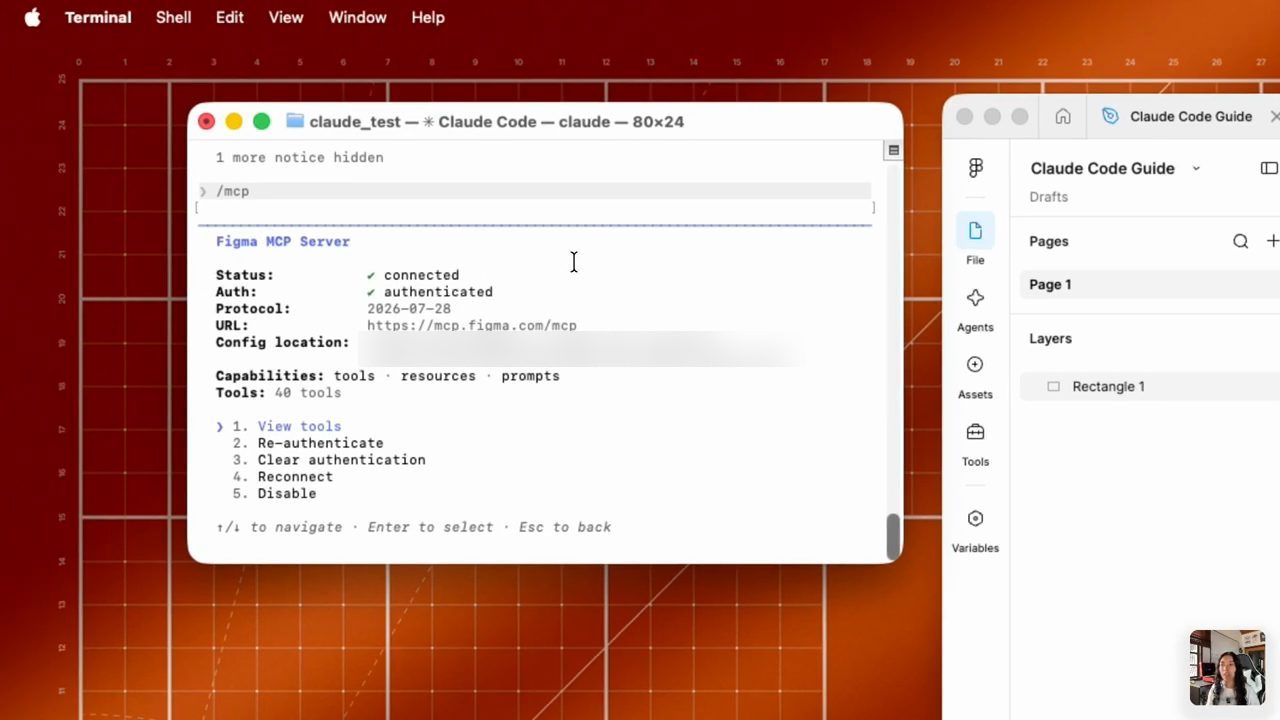Screen dimensions: 1280x720
Task: Open Figma home icon
Action: [1063, 116]
